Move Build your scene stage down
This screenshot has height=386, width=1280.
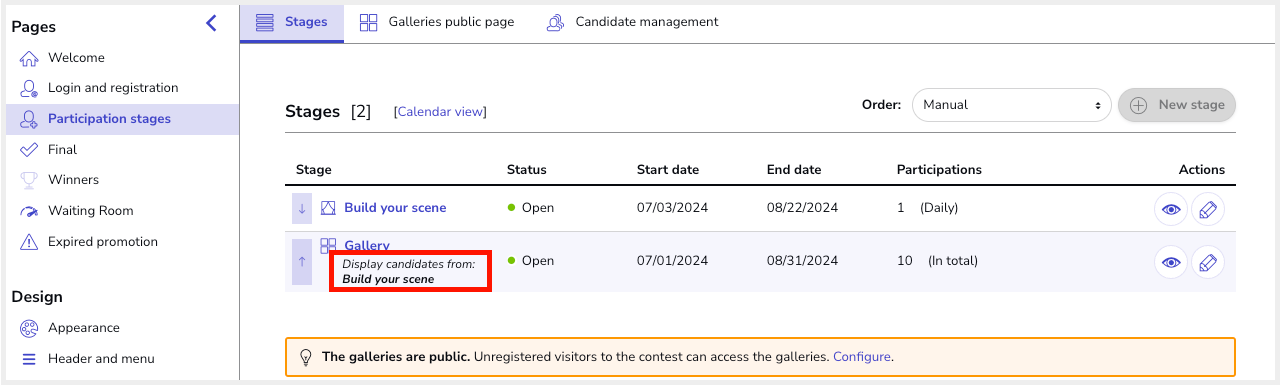tap(302, 208)
